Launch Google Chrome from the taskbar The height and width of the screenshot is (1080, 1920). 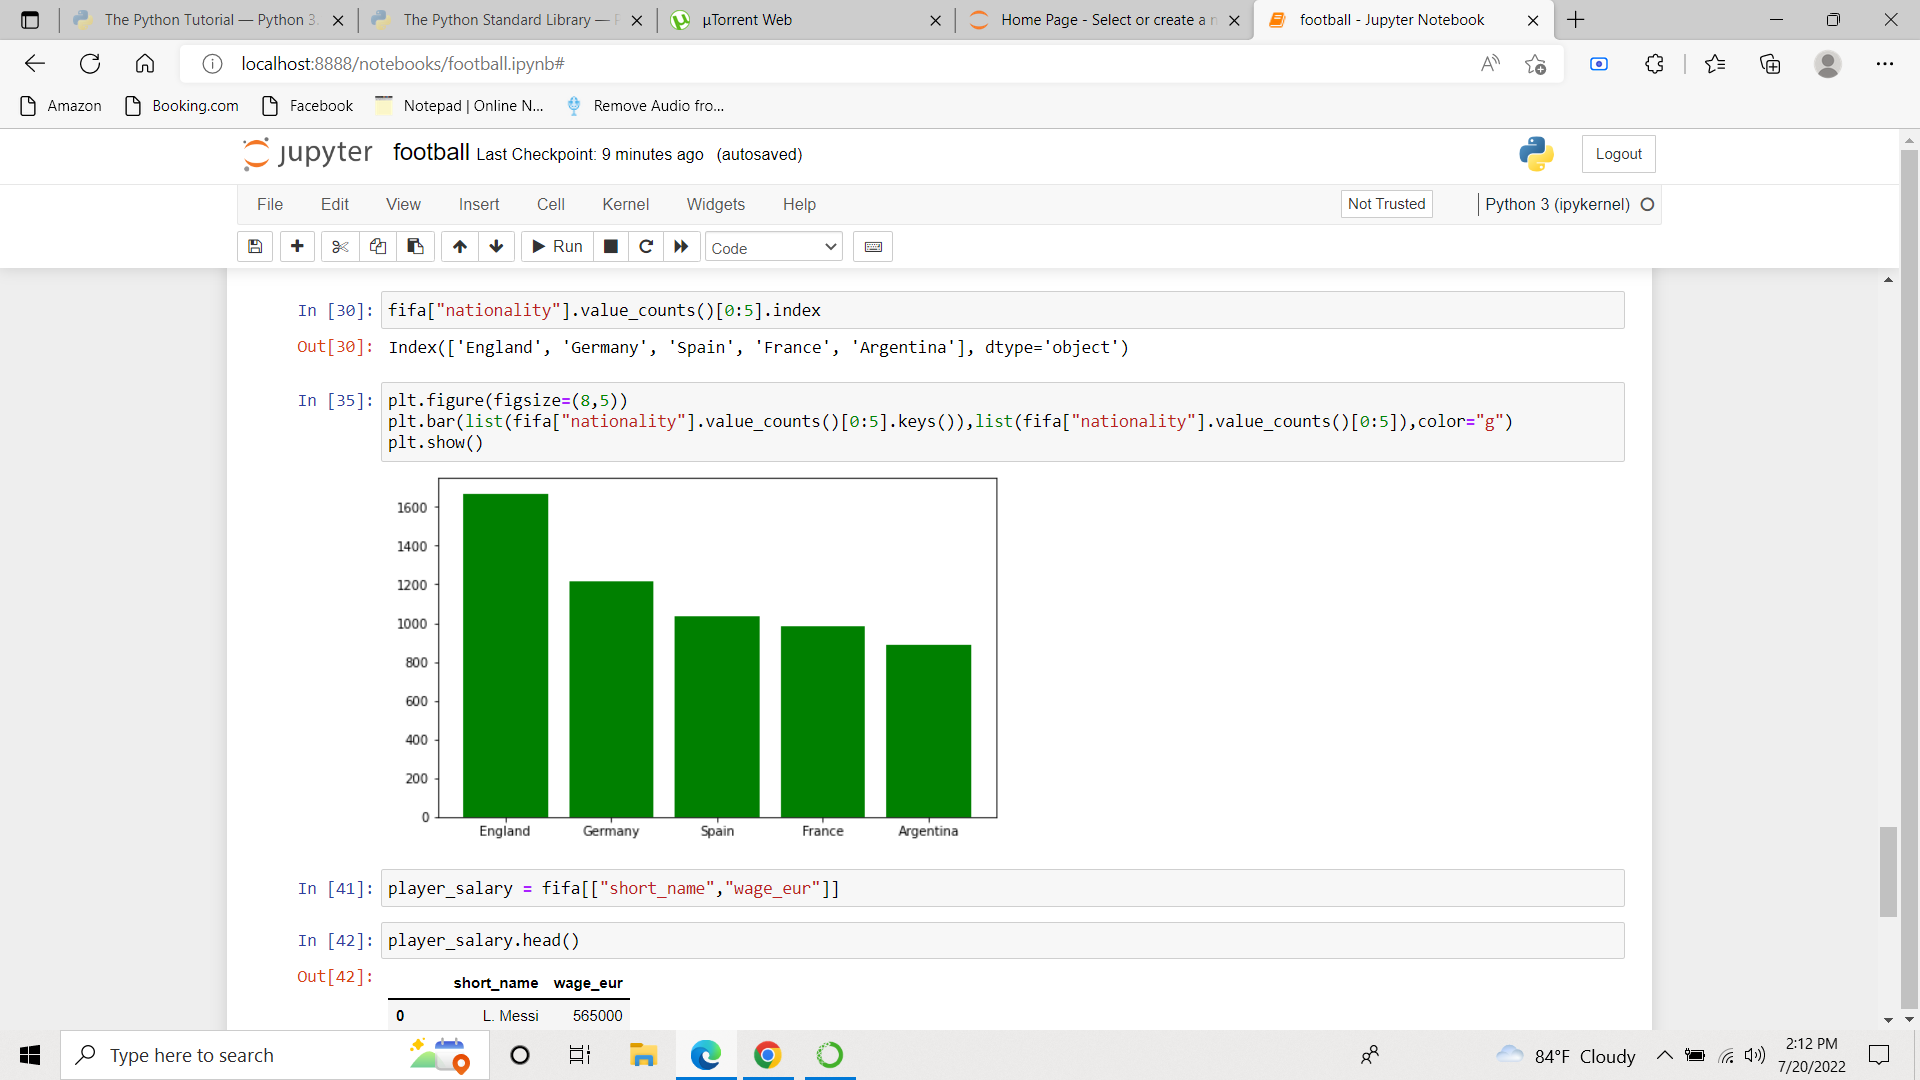(767, 1055)
